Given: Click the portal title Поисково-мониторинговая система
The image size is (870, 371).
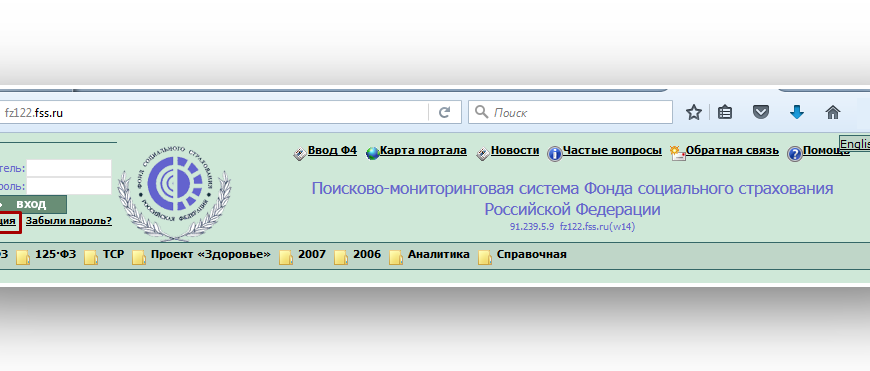Looking at the screenshot, I should tap(572, 199).
